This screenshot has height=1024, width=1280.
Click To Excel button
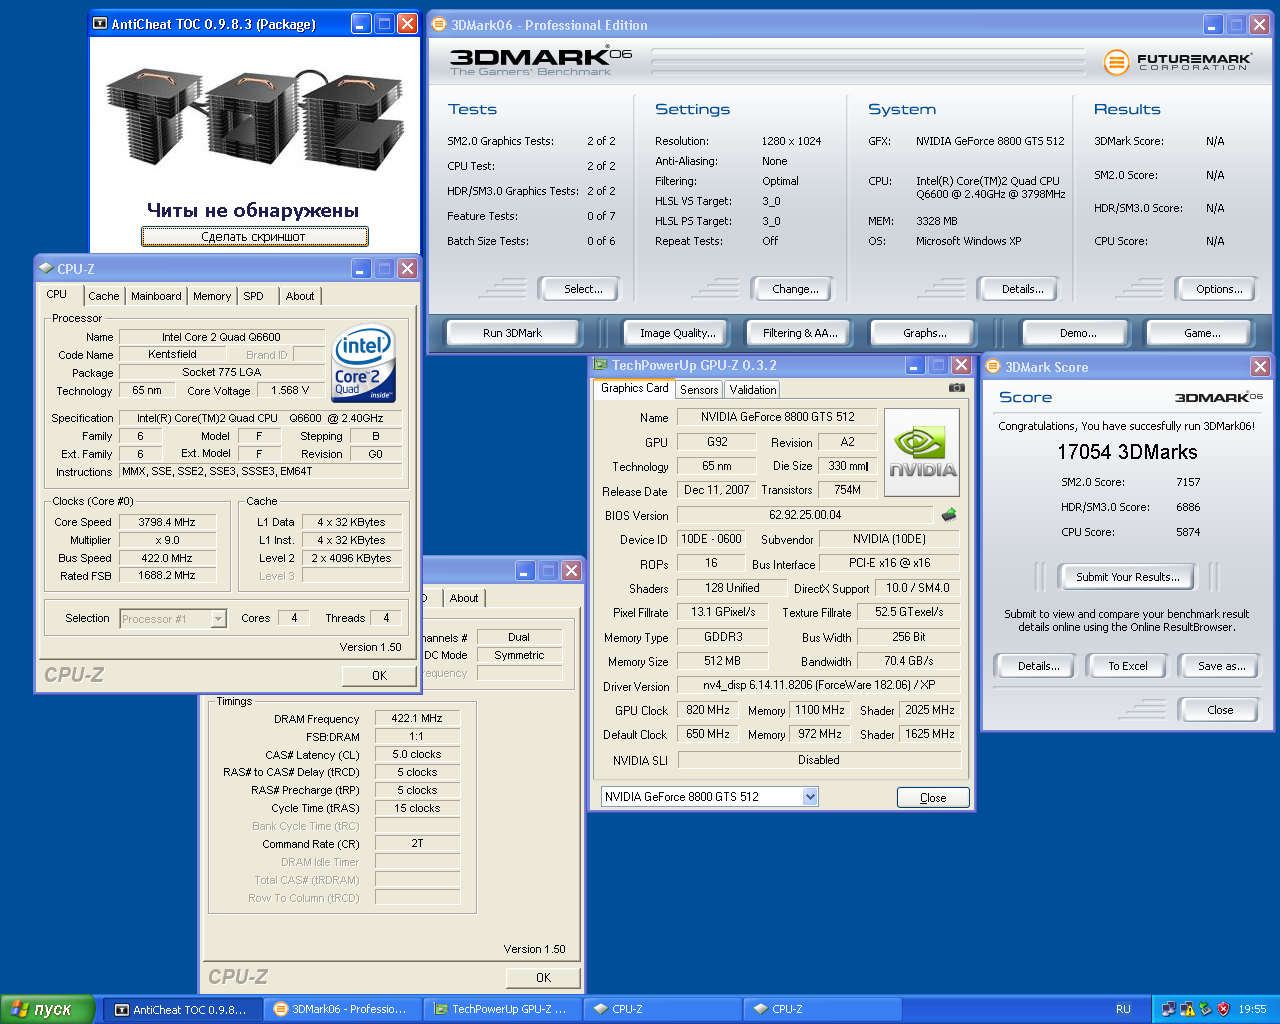[1127, 666]
